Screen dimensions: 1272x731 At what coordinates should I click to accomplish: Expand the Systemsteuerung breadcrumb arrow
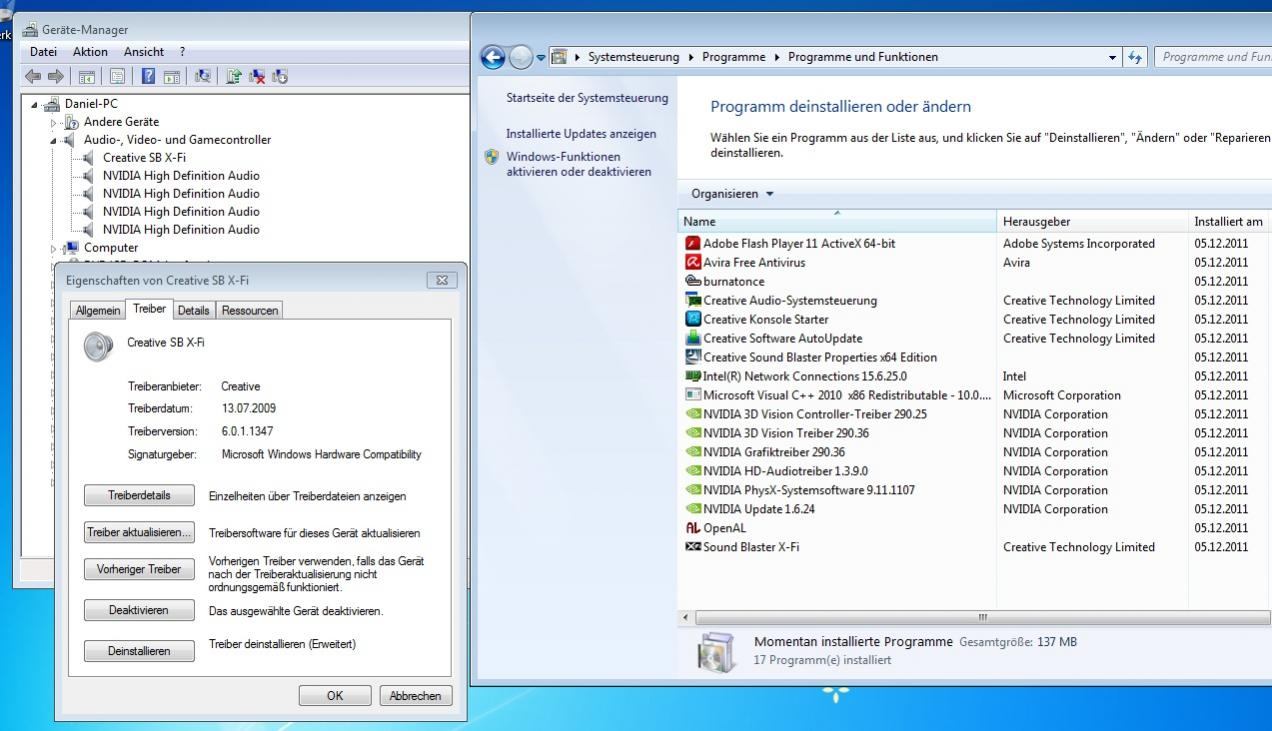tap(690, 57)
